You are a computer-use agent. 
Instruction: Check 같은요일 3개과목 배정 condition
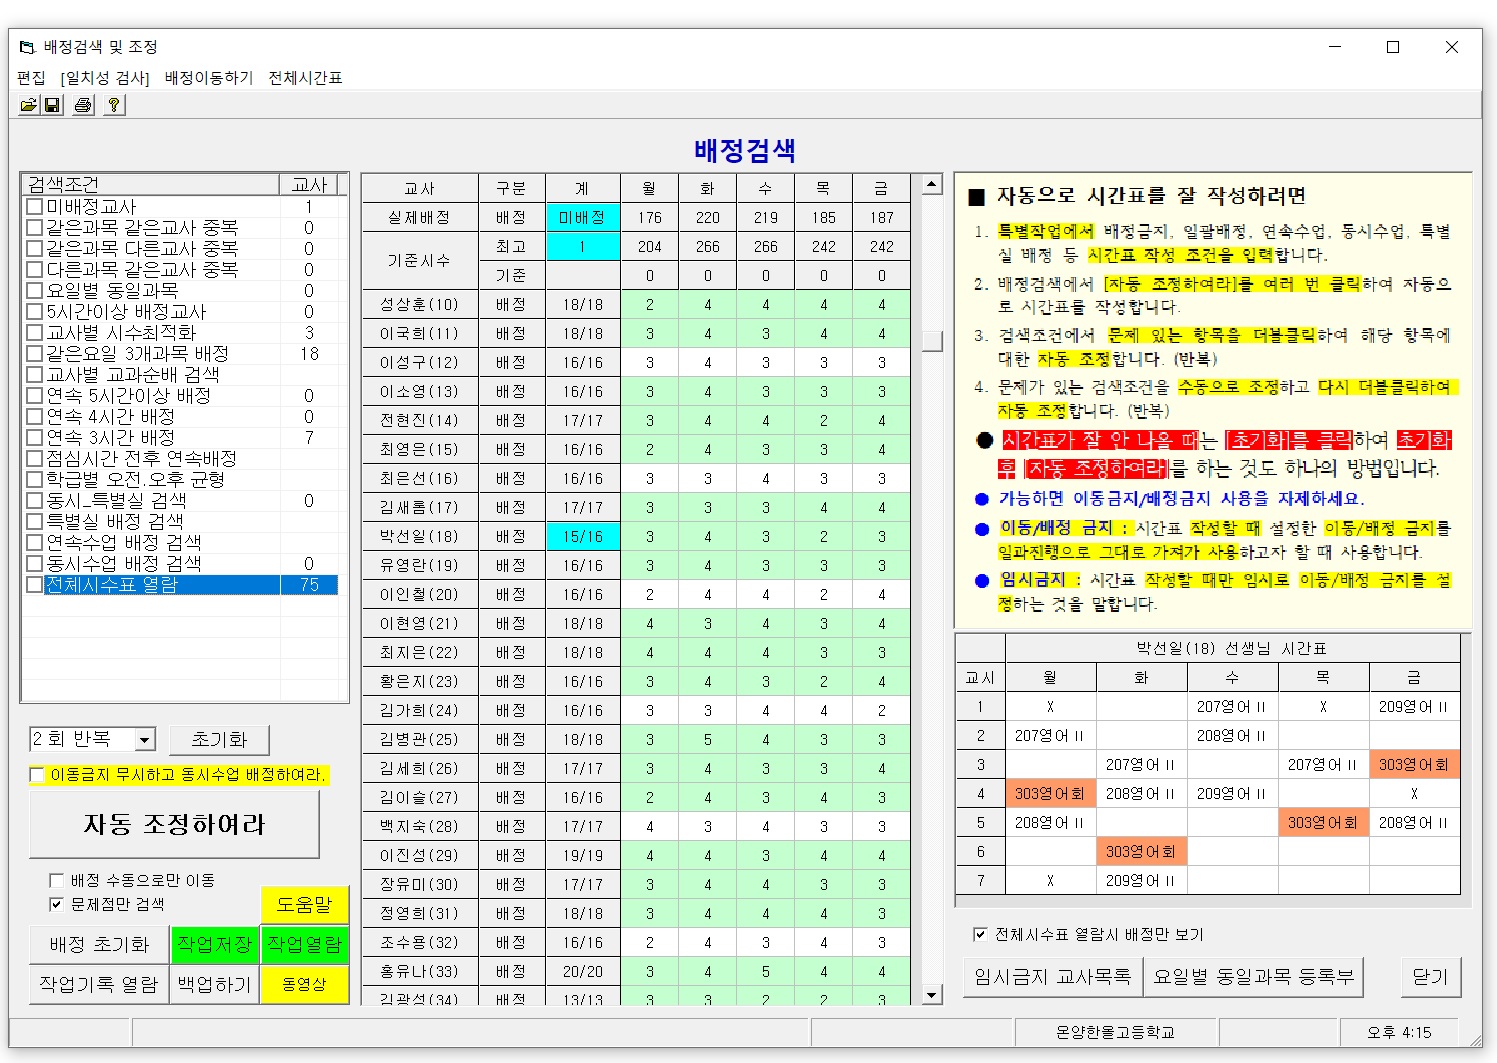[35, 354]
